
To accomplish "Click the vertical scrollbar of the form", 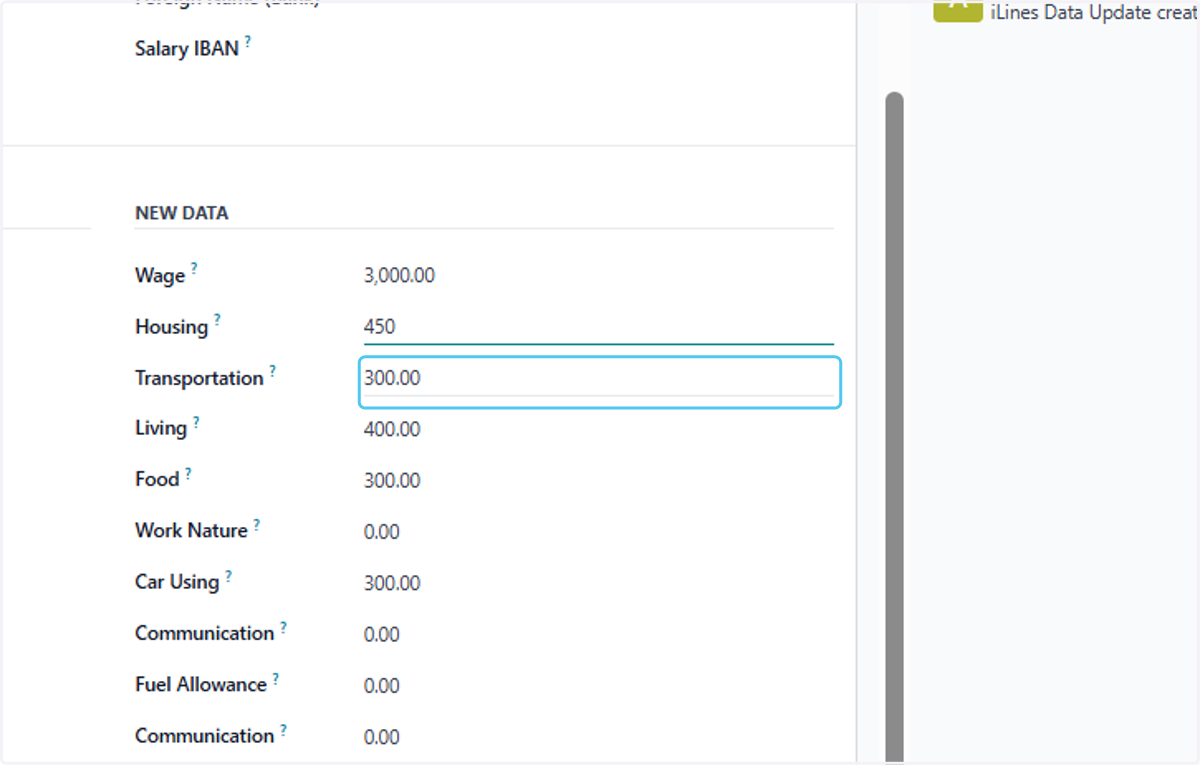I will tap(894, 427).
